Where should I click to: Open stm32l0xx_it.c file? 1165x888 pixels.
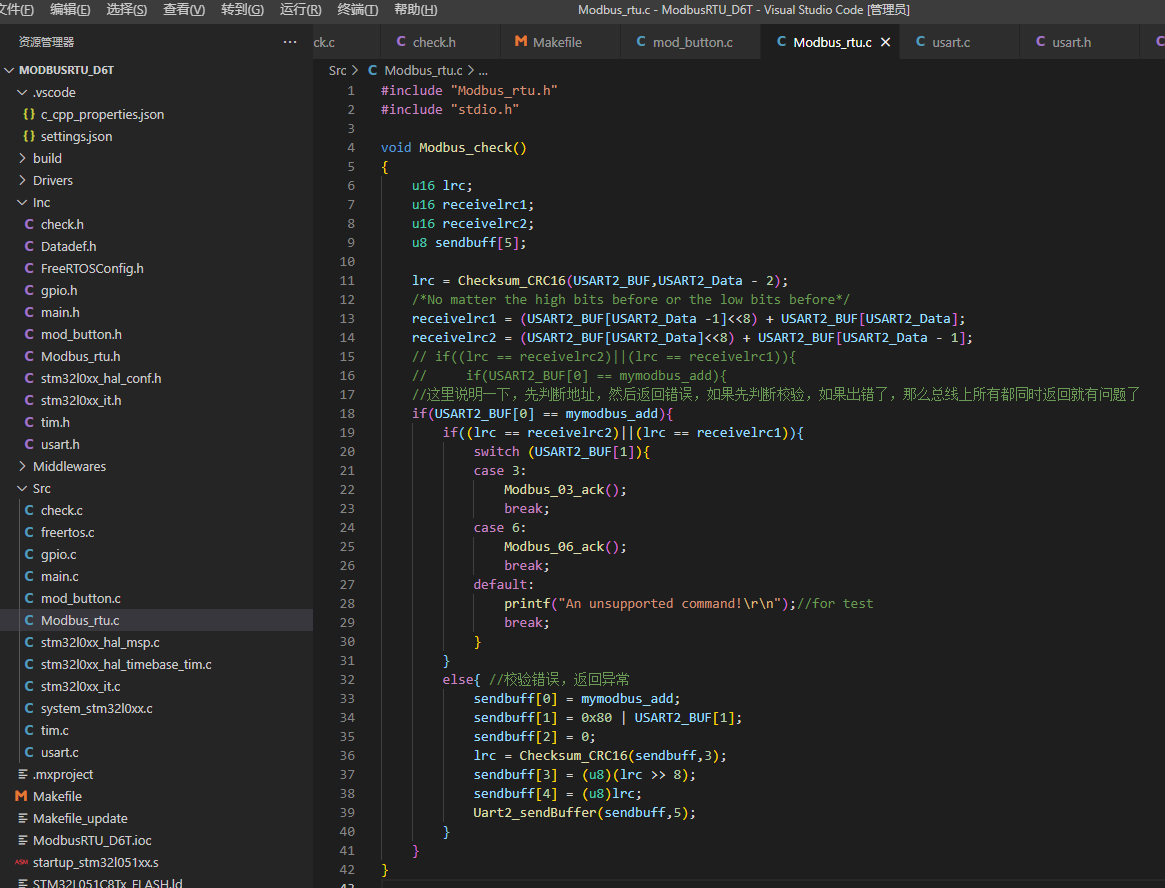[156, 687]
